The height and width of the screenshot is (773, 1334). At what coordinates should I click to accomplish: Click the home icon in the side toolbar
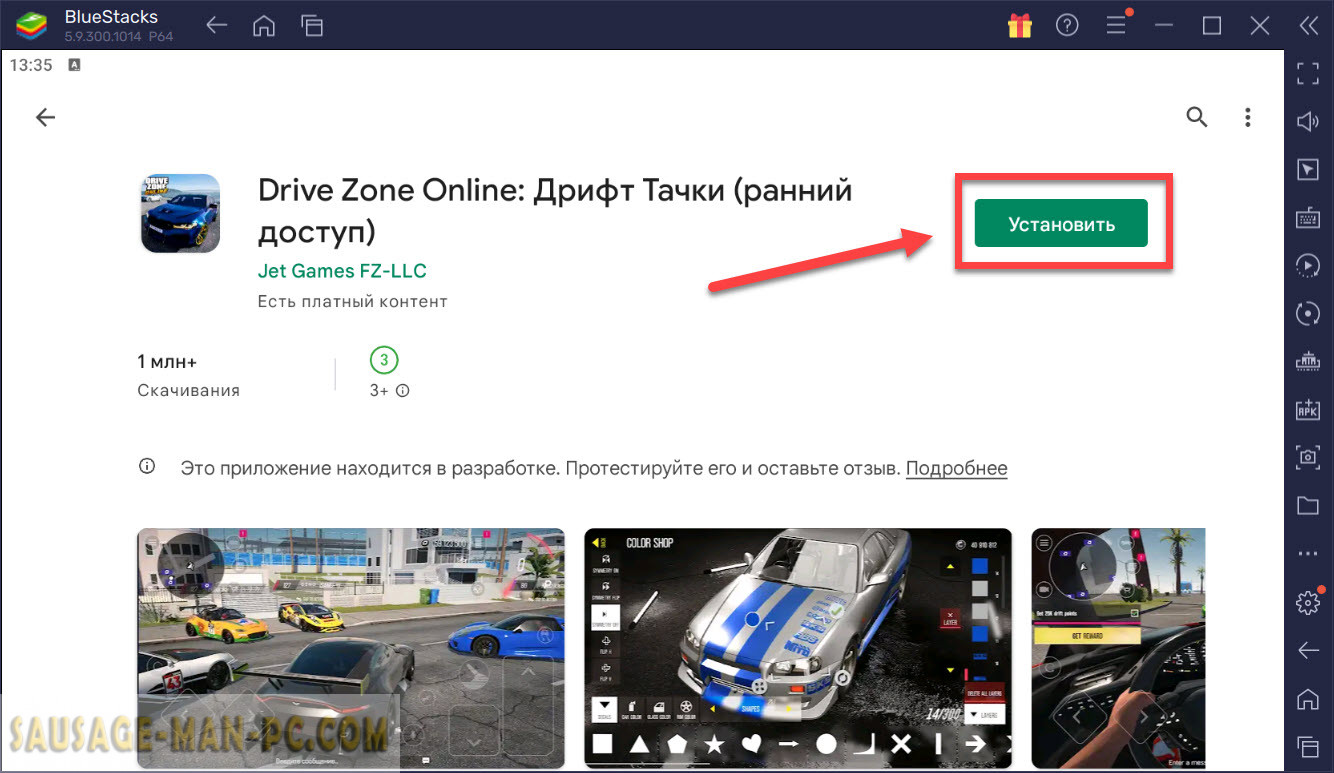pyautogui.click(x=1308, y=698)
